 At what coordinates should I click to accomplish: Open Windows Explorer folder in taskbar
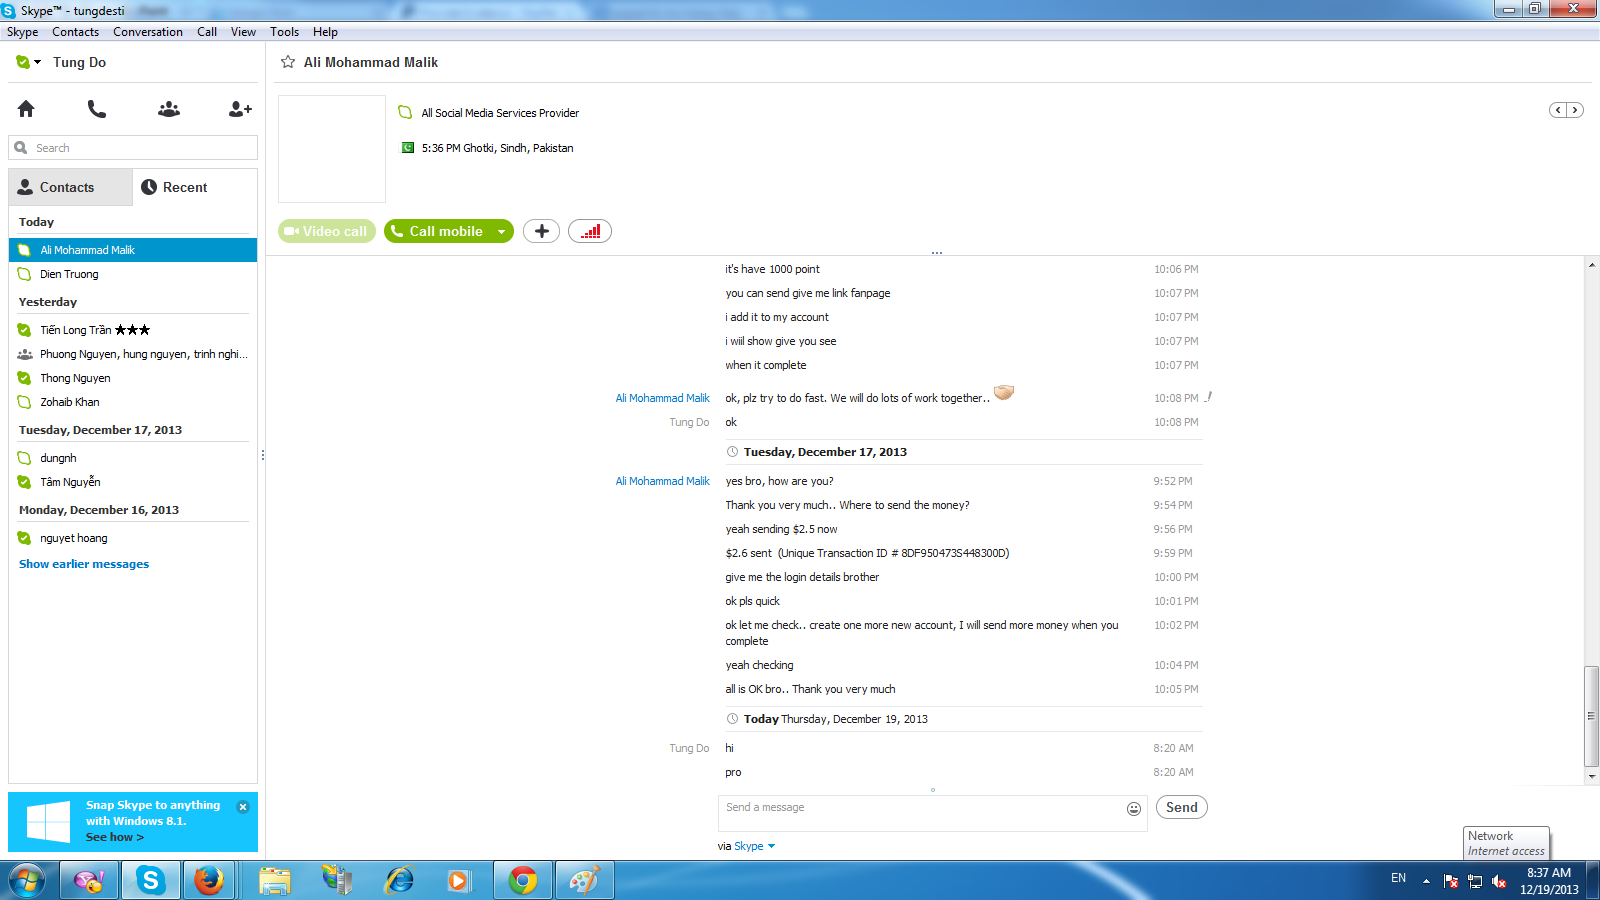tap(275, 881)
